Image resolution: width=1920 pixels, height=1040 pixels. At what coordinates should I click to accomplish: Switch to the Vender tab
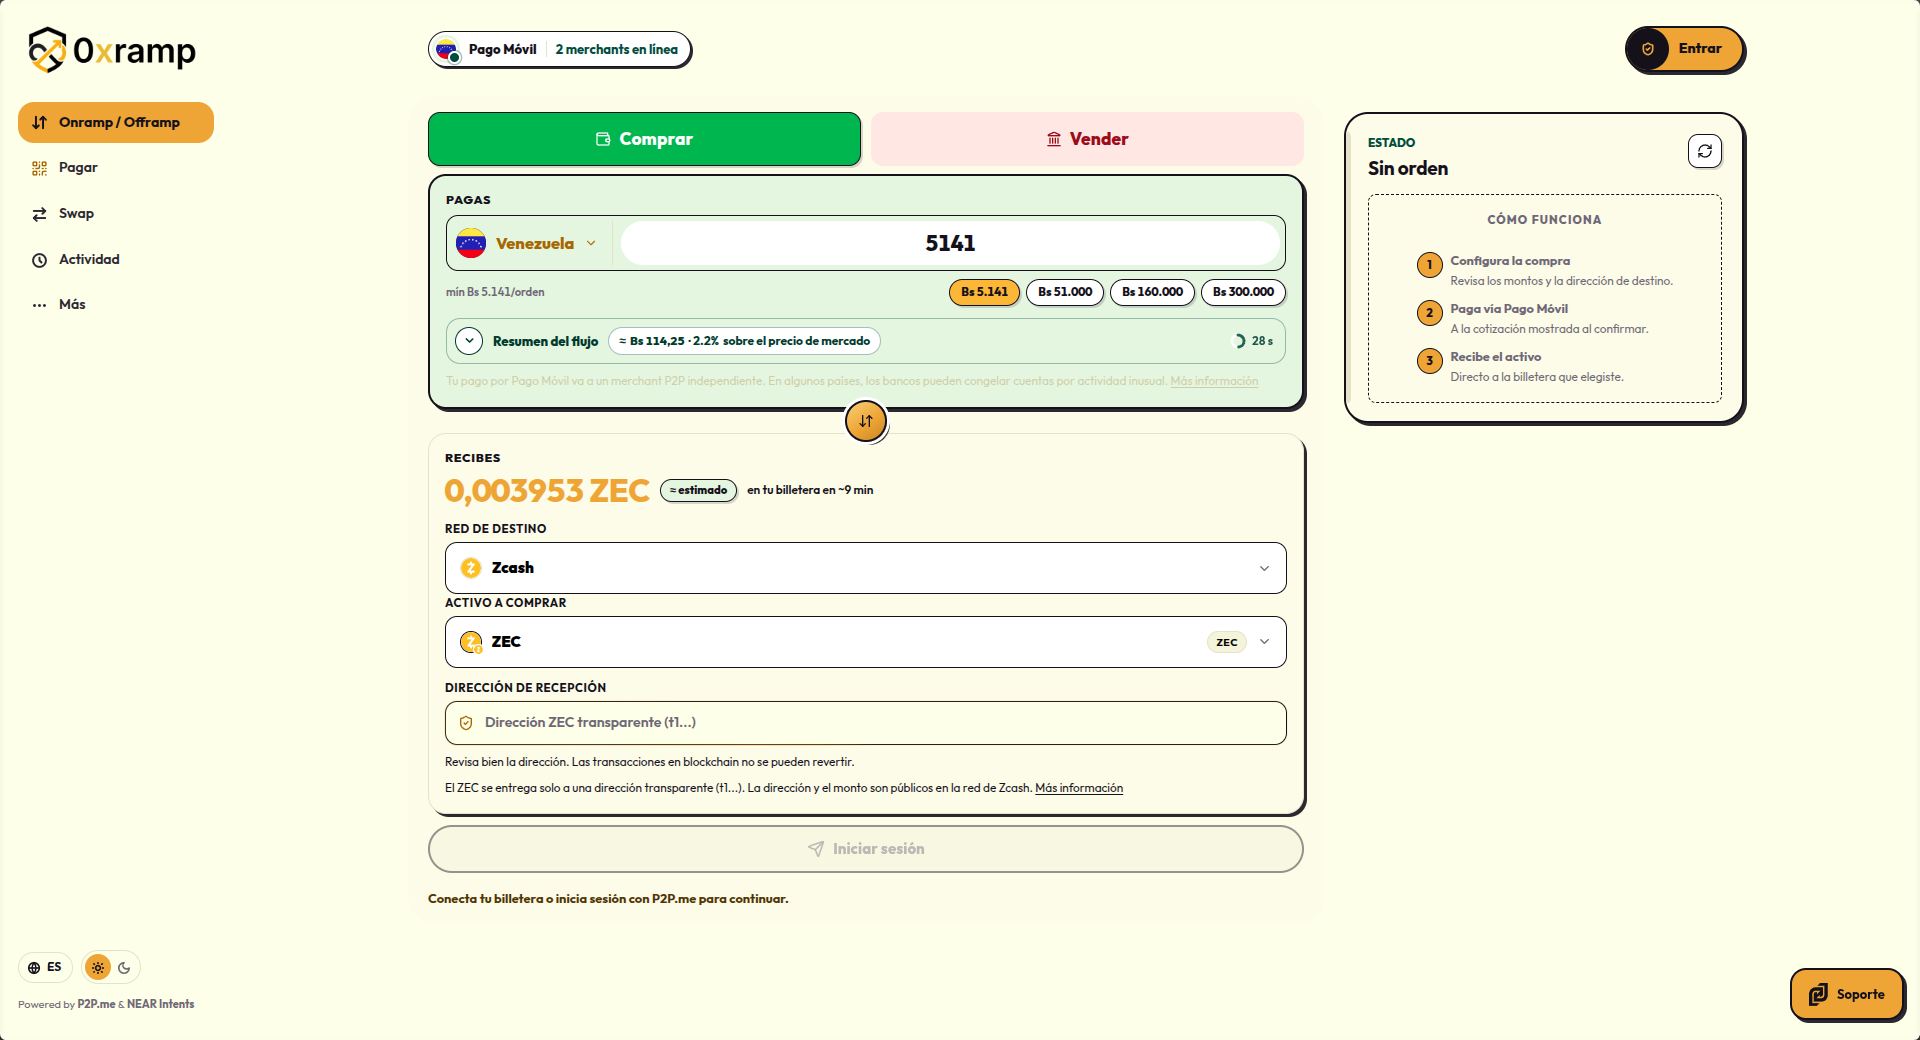pos(1087,139)
